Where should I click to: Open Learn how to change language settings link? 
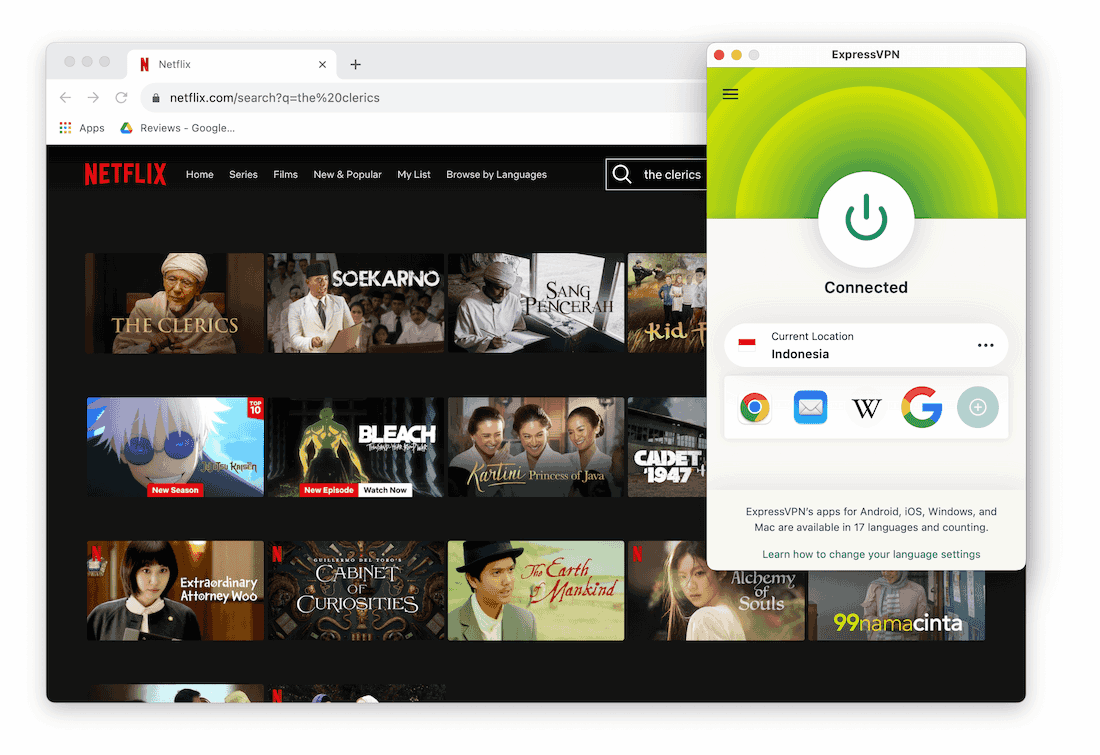tap(871, 554)
